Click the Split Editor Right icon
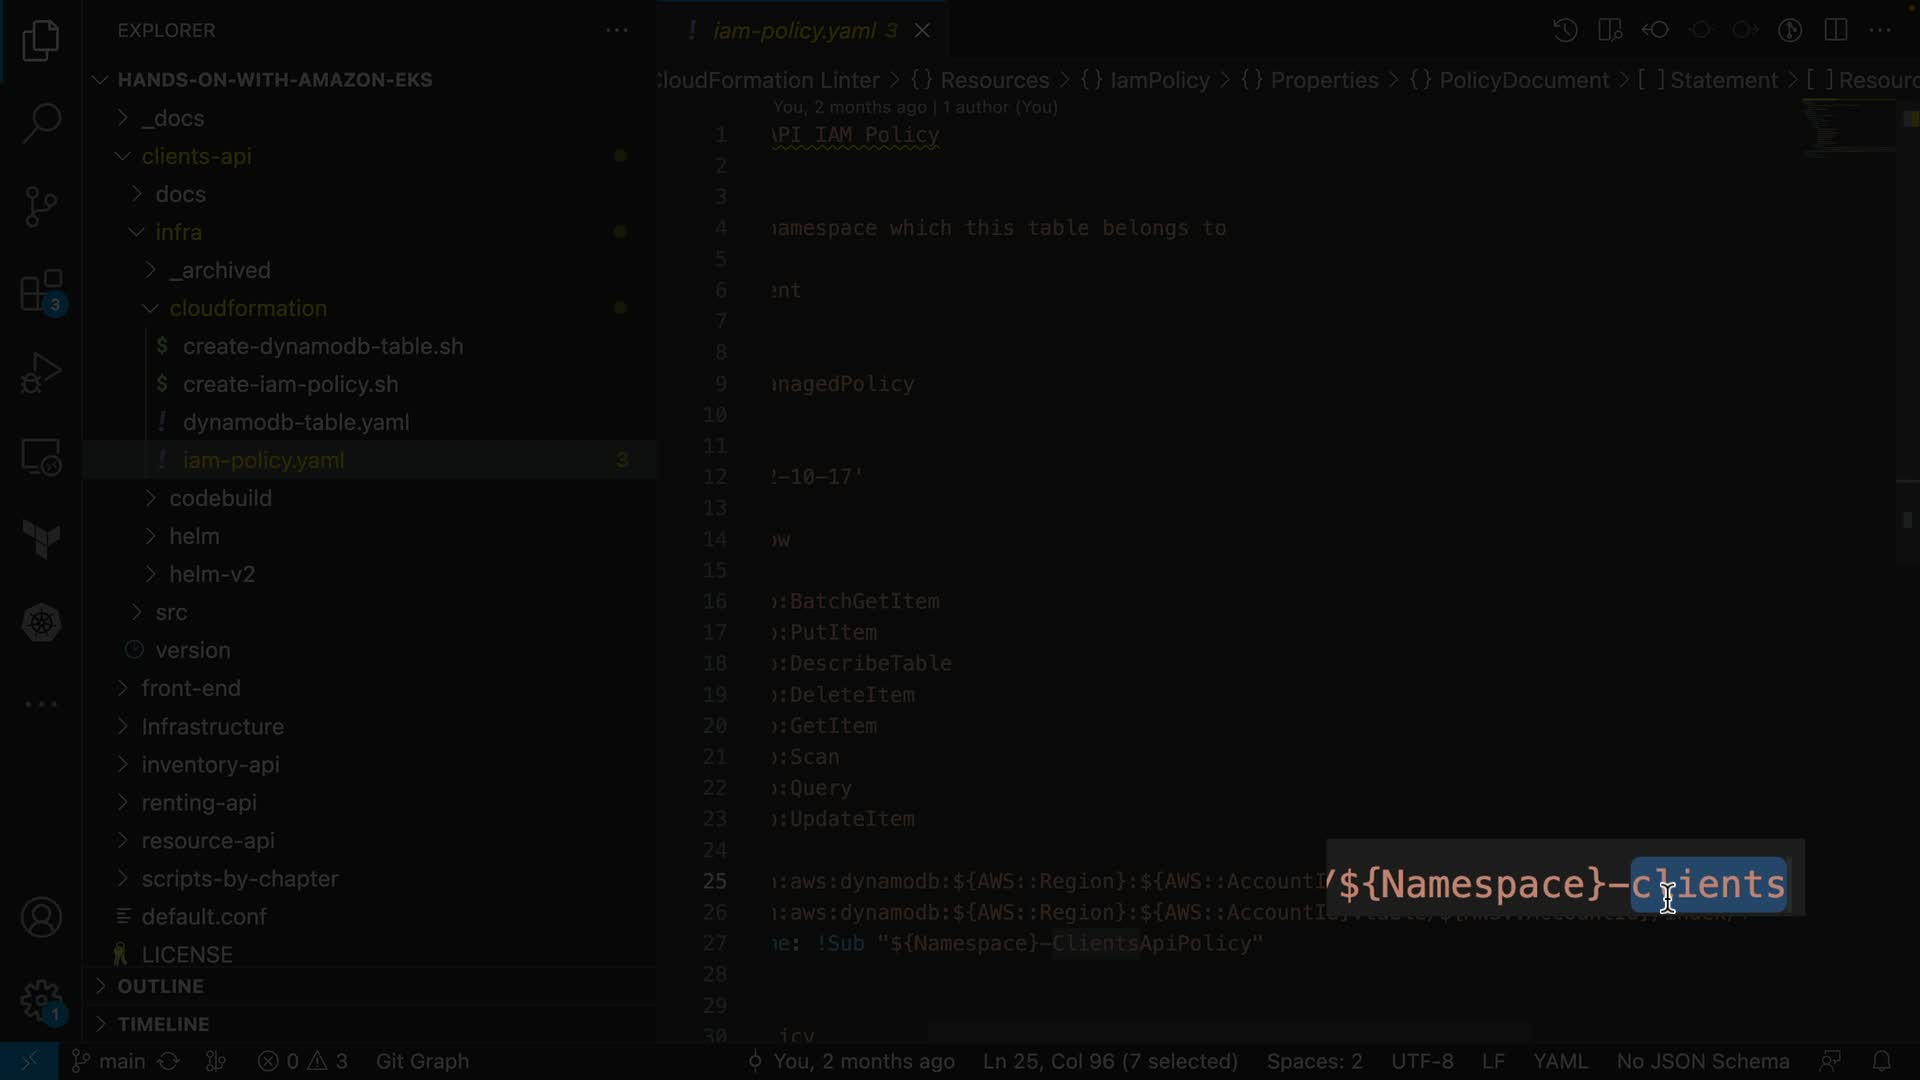The width and height of the screenshot is (1920, 1080). click(1836, 30)
